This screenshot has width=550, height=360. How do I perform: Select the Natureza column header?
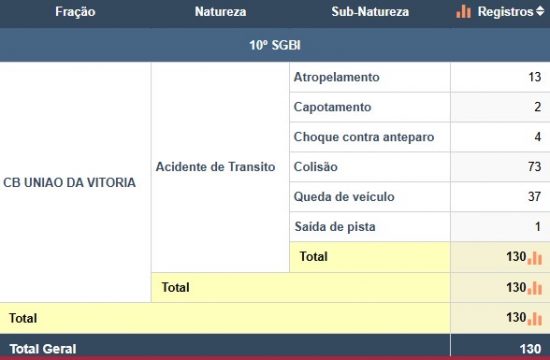click(x=220, y=12)
